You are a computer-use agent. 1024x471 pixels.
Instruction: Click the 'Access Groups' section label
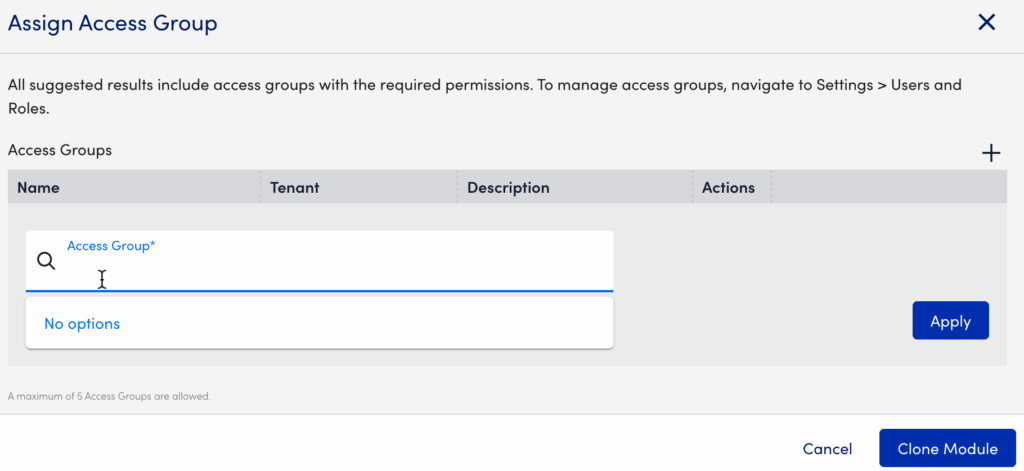(x=60, y=150)
